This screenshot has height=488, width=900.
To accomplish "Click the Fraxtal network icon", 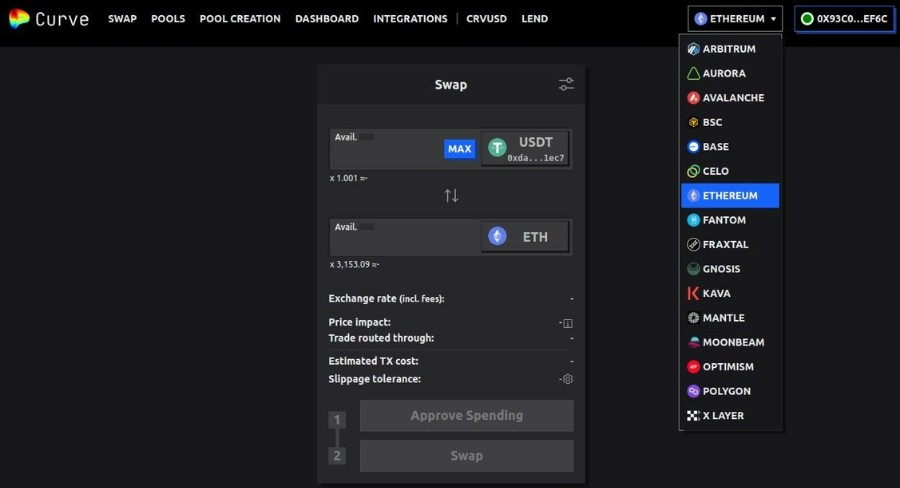I will (693, 245).
